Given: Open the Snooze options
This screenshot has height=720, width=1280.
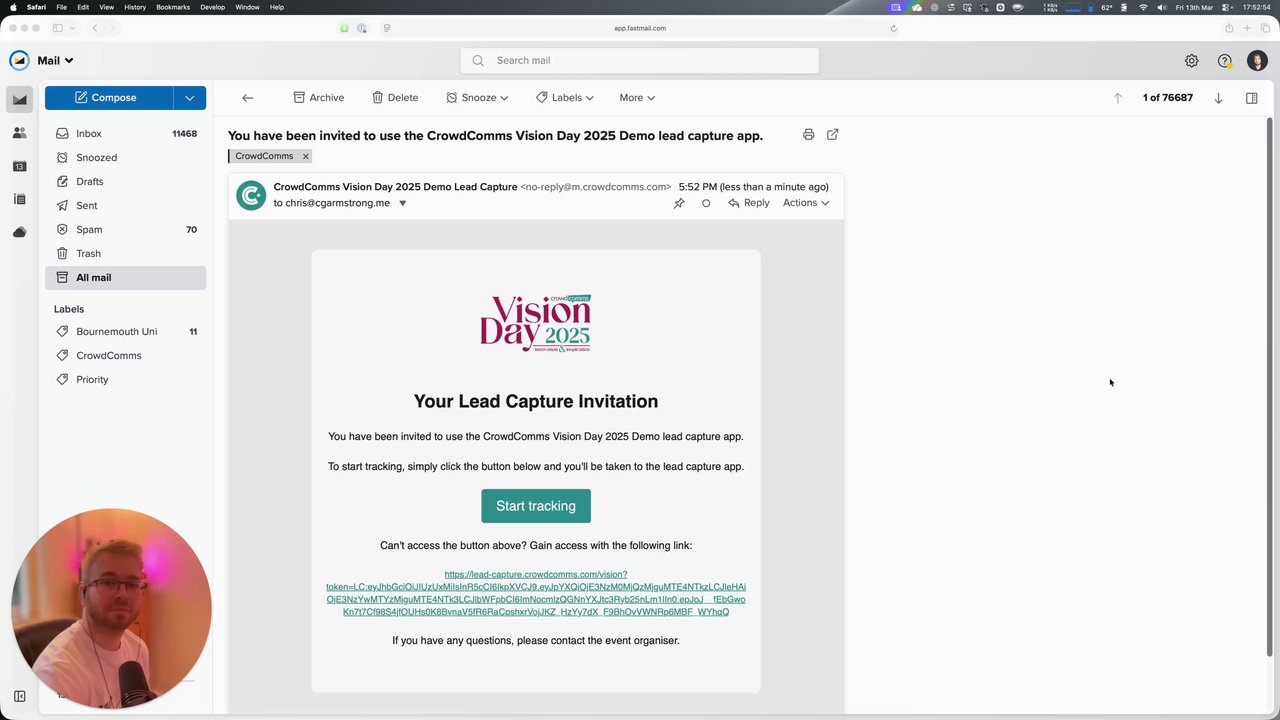Looking at the screenshot, I should (477, 98).
